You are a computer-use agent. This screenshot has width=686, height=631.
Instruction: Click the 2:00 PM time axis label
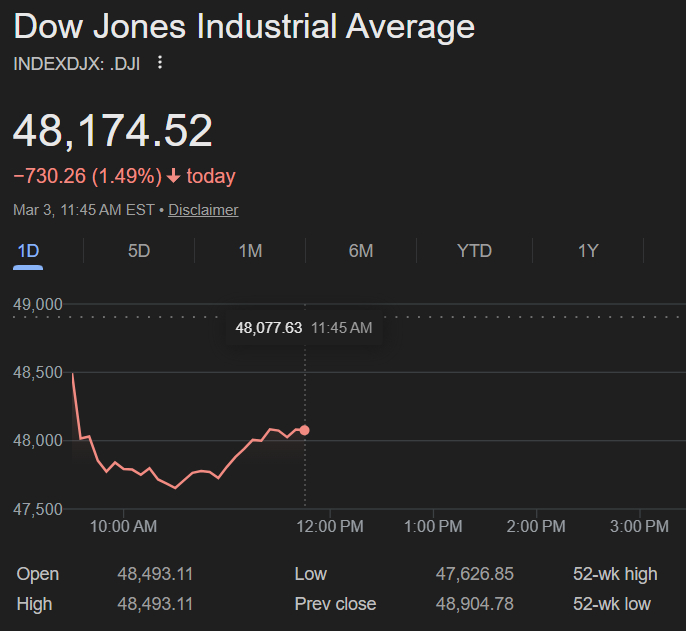click(537, 526)
